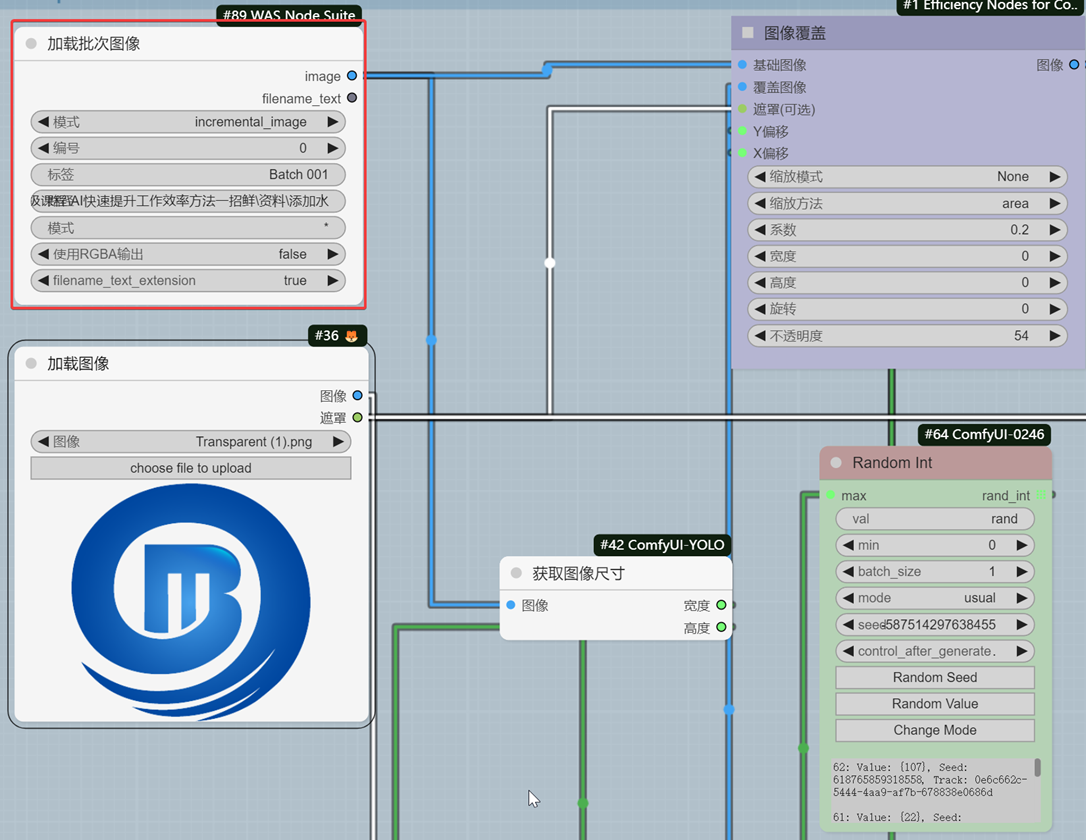Viewport: 1086px width, 840px height.
Task: Advance the 模式 incremental_image option with right arrow
Action: 332,122
